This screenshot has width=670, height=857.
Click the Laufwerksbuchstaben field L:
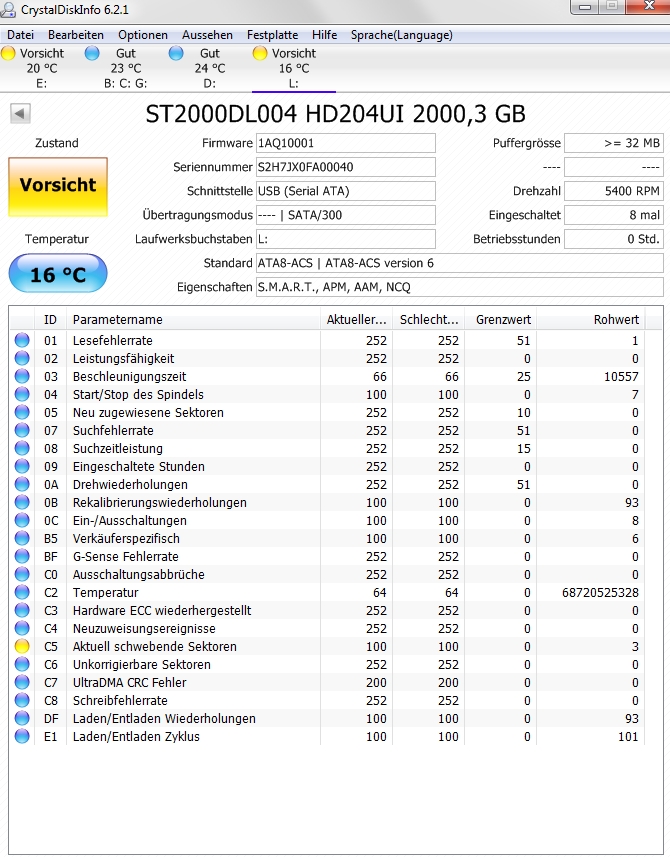coord(345,239)
